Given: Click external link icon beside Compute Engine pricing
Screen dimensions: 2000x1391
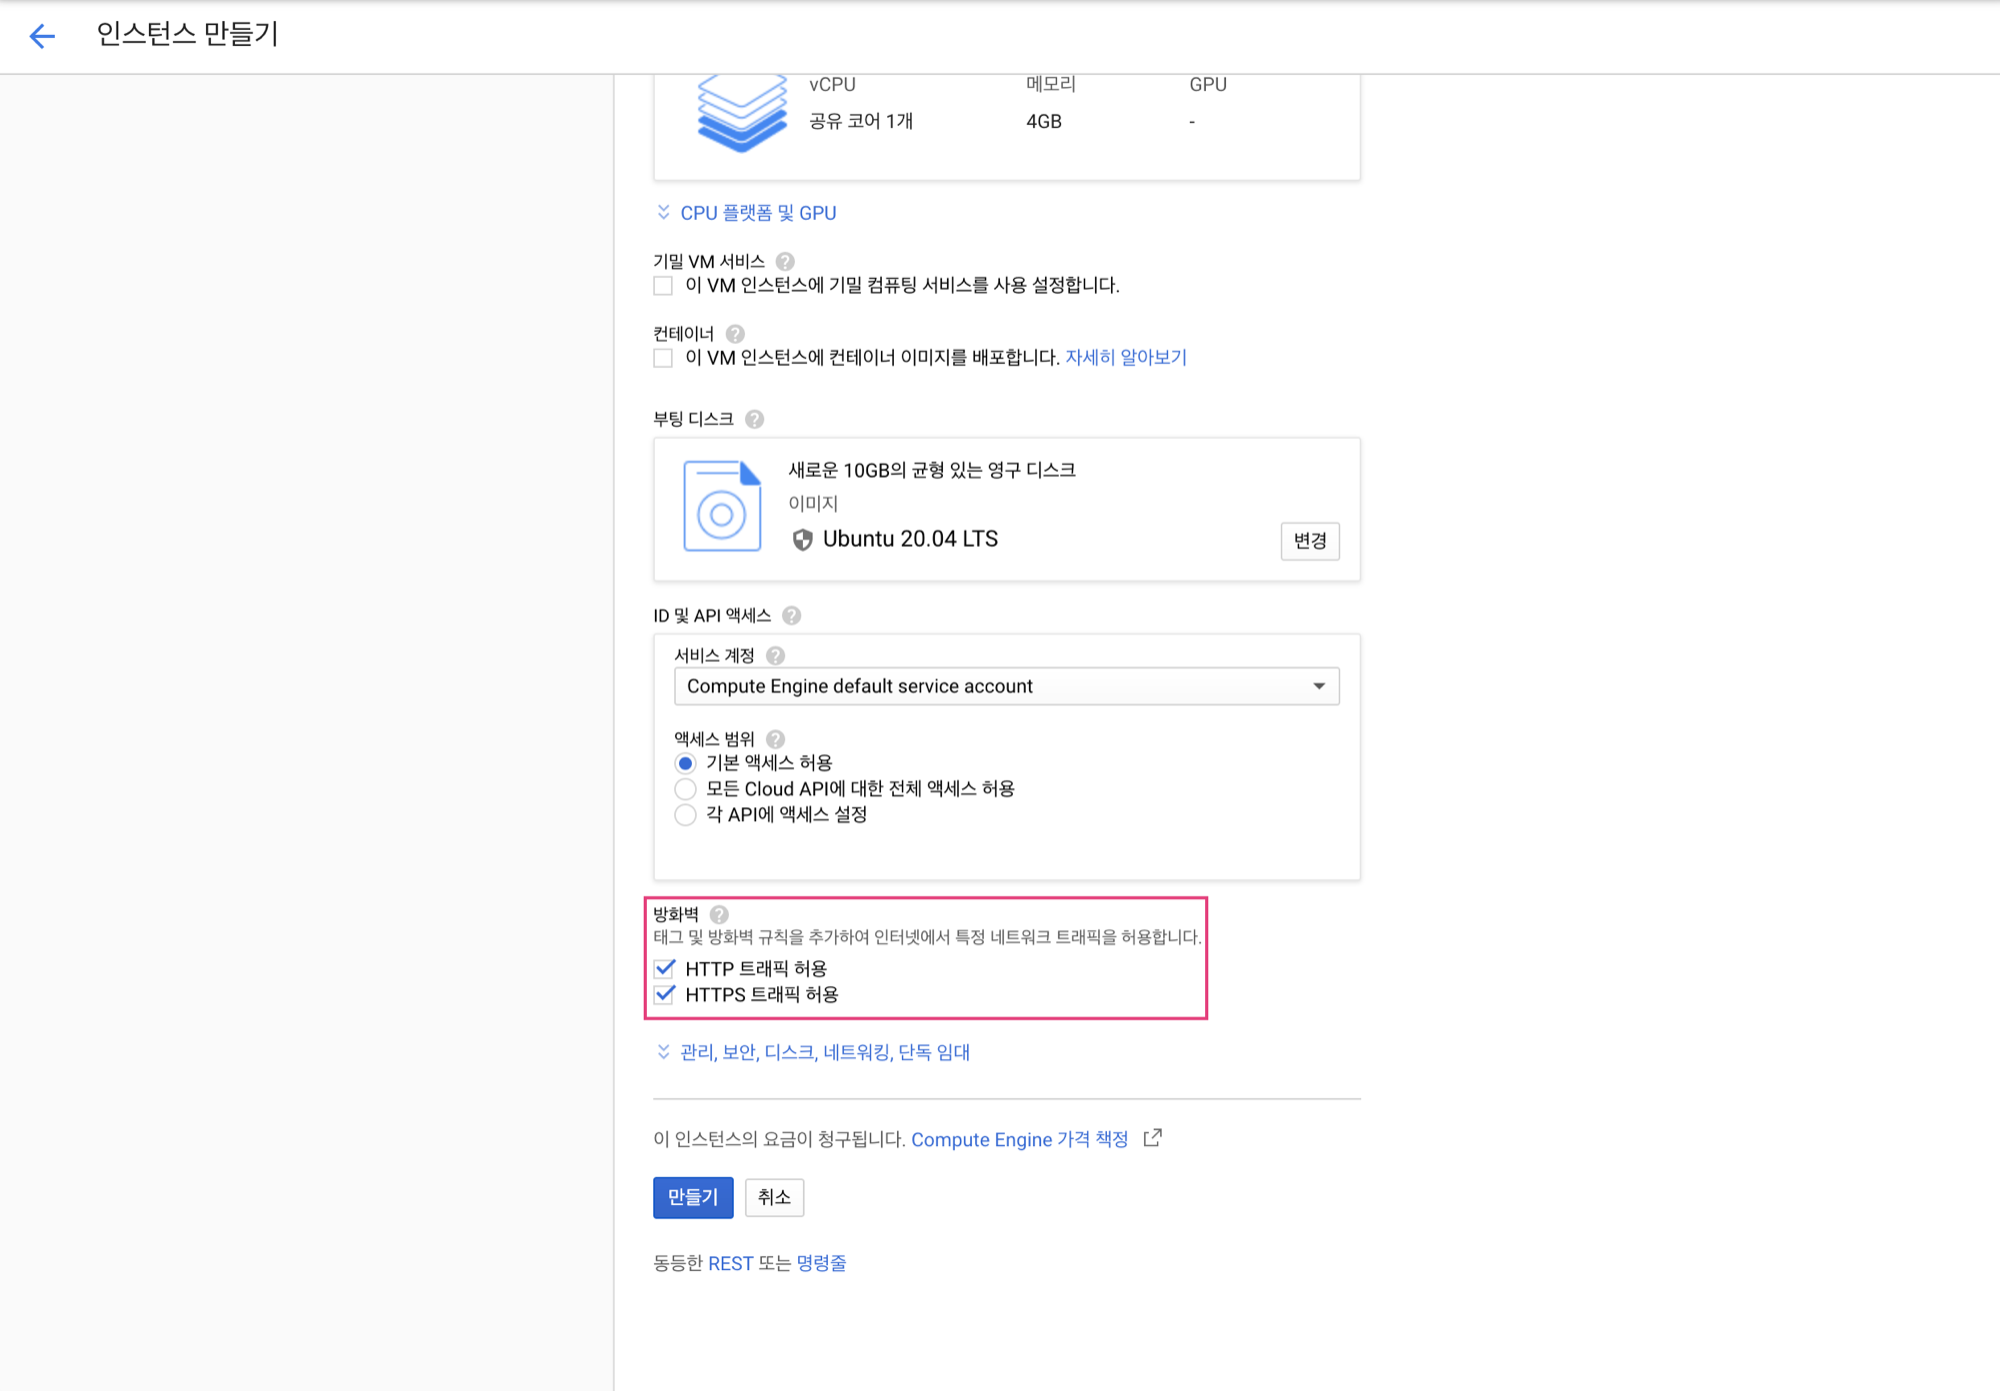Looking at the screenshot, I should 1153,1138.
